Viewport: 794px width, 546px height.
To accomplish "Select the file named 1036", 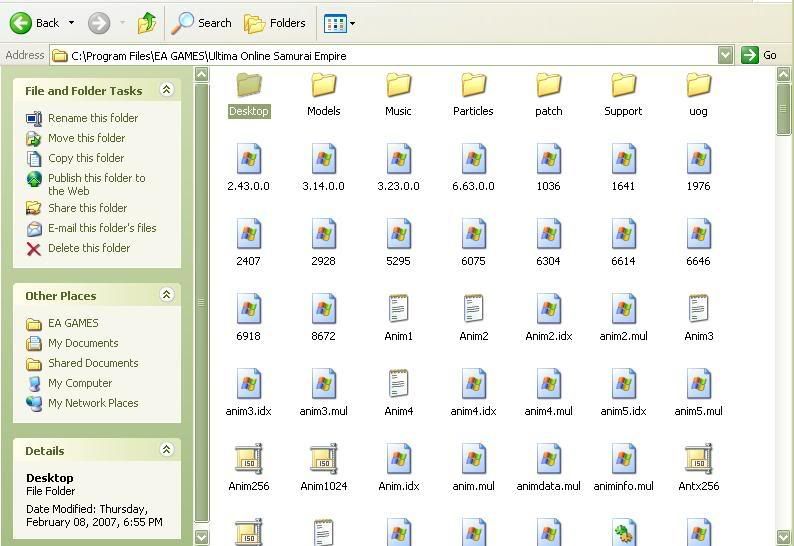I will tap(548, 168).
